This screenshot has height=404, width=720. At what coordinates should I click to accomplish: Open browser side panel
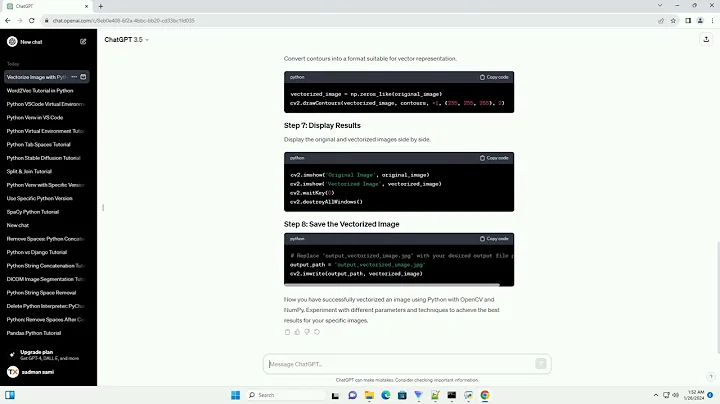(x=688, y=21)
